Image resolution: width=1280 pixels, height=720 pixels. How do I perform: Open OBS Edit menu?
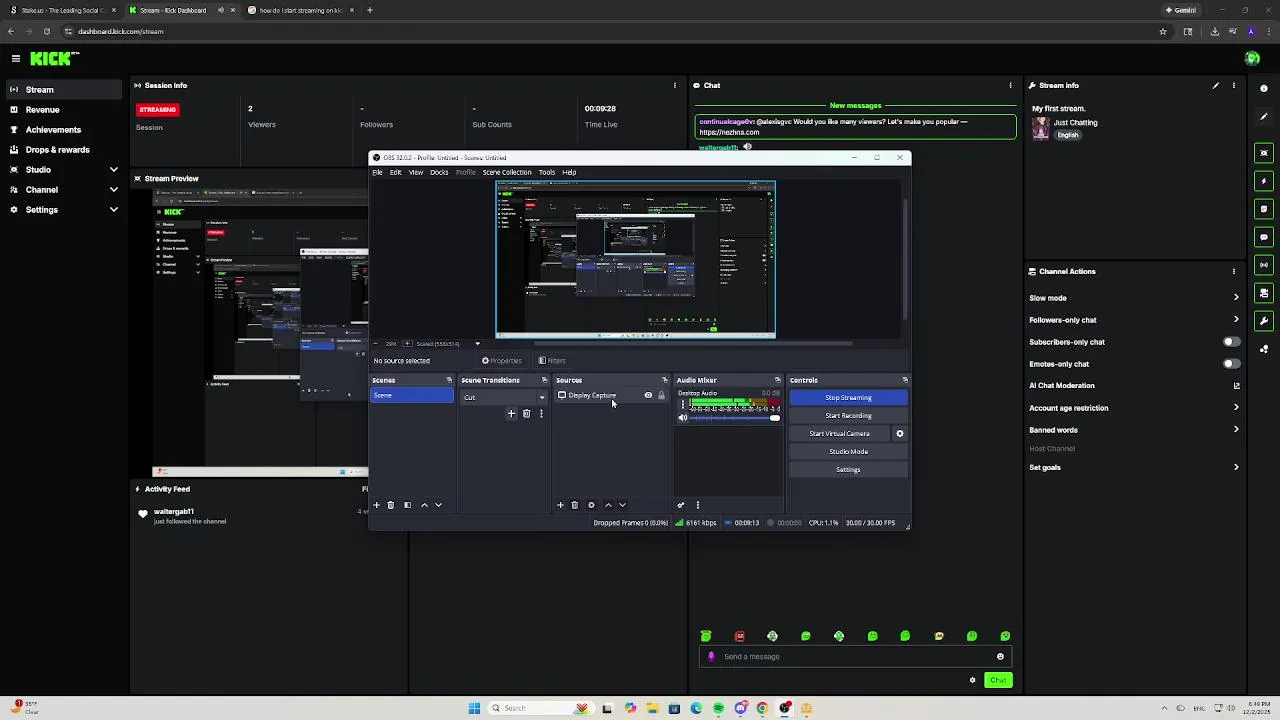tap(395, 172)
